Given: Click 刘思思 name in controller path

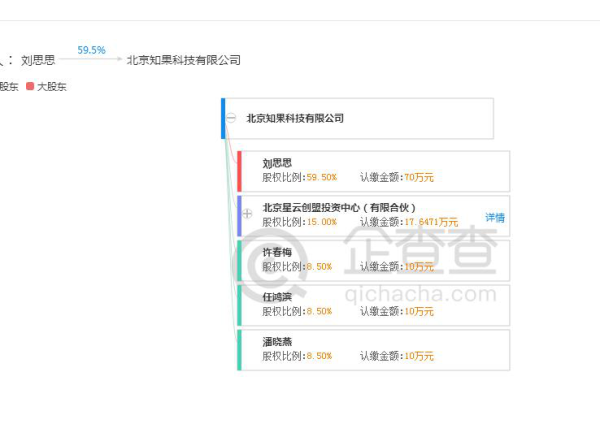Looking at the screenshot, I should [38, 60].
